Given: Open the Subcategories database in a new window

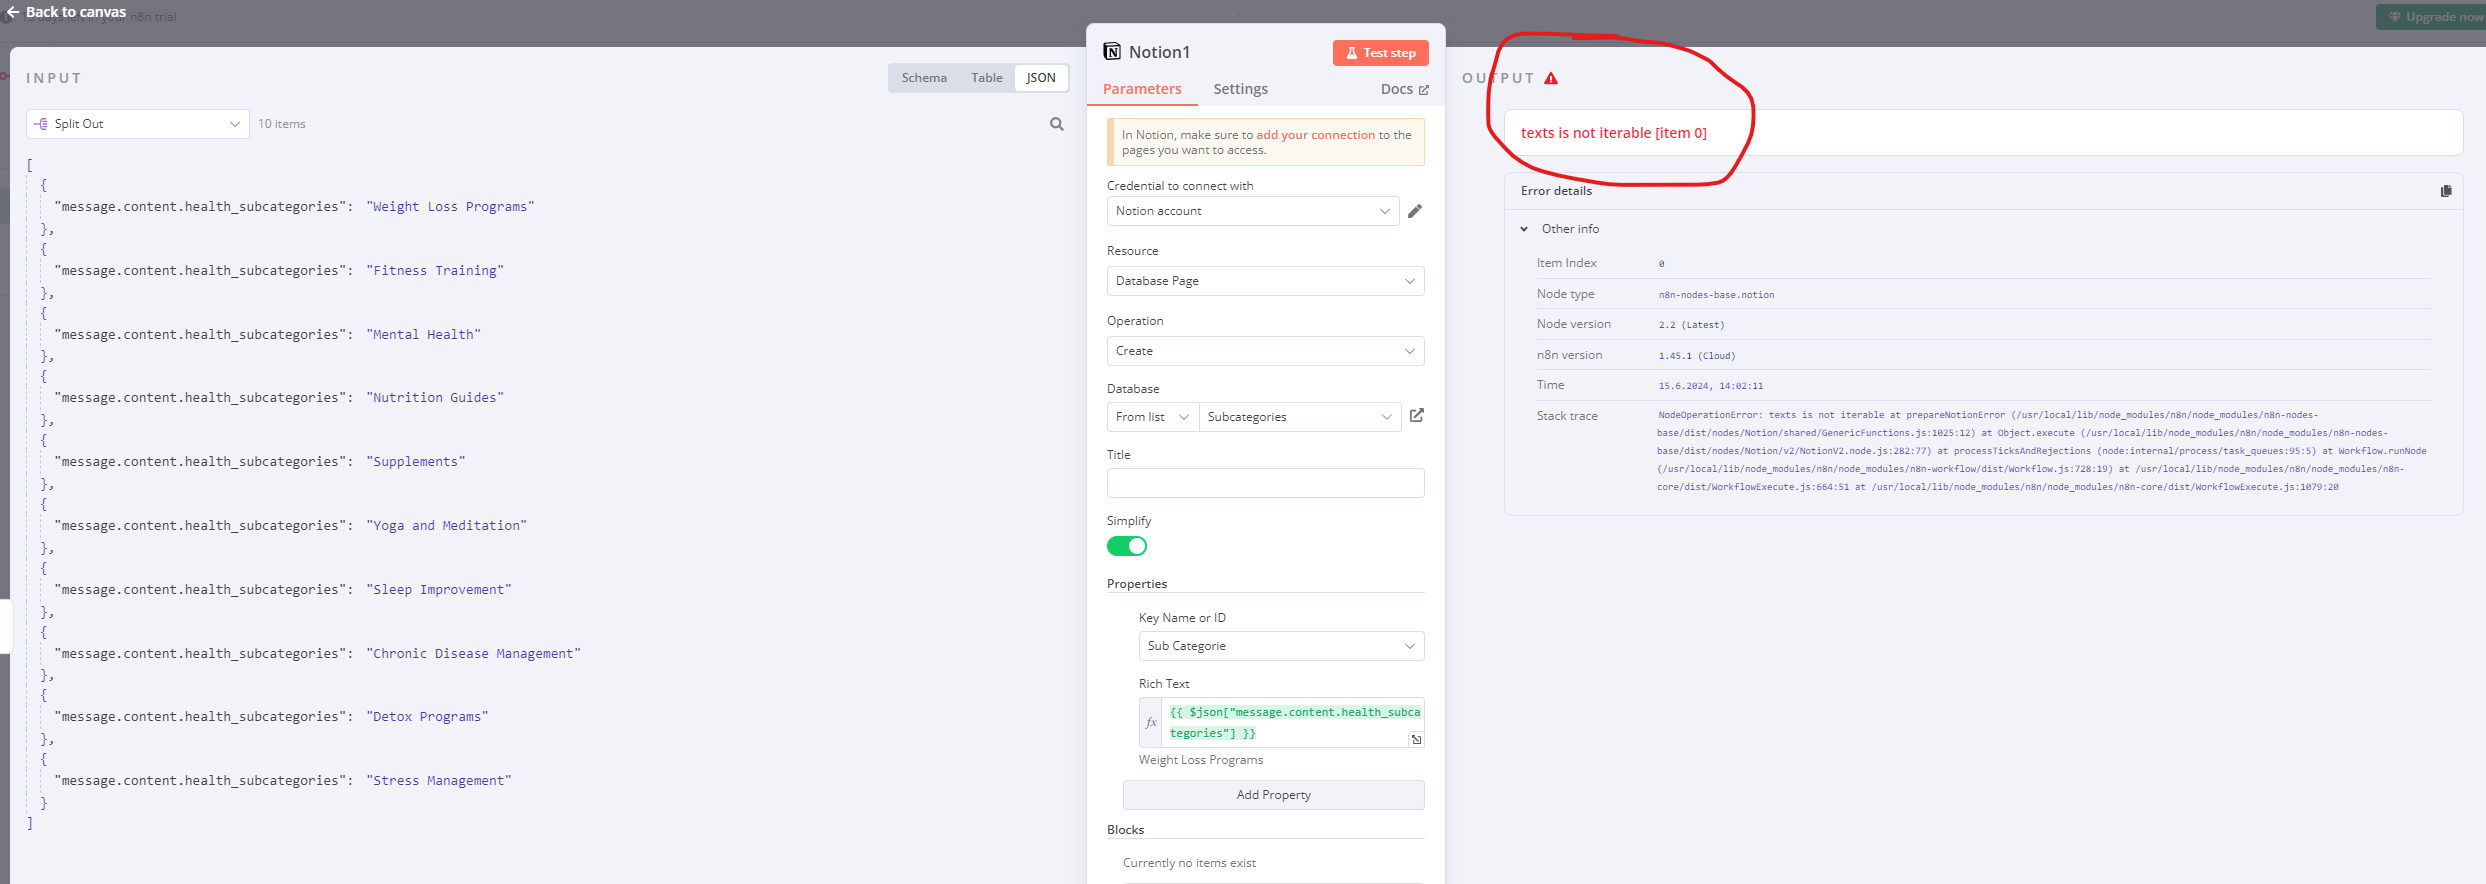Looking at the screenshot, I should click(1417, 415).
